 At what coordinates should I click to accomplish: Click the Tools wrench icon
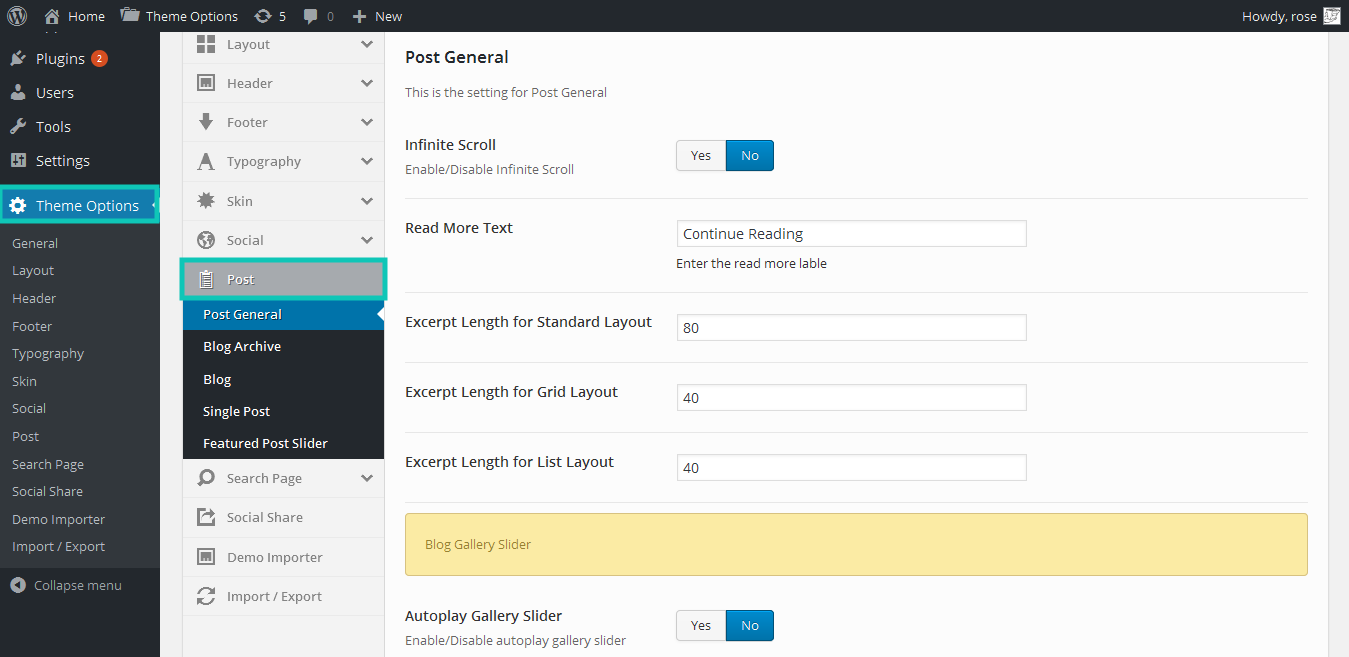pyautogui.click(x=18, y=127)
